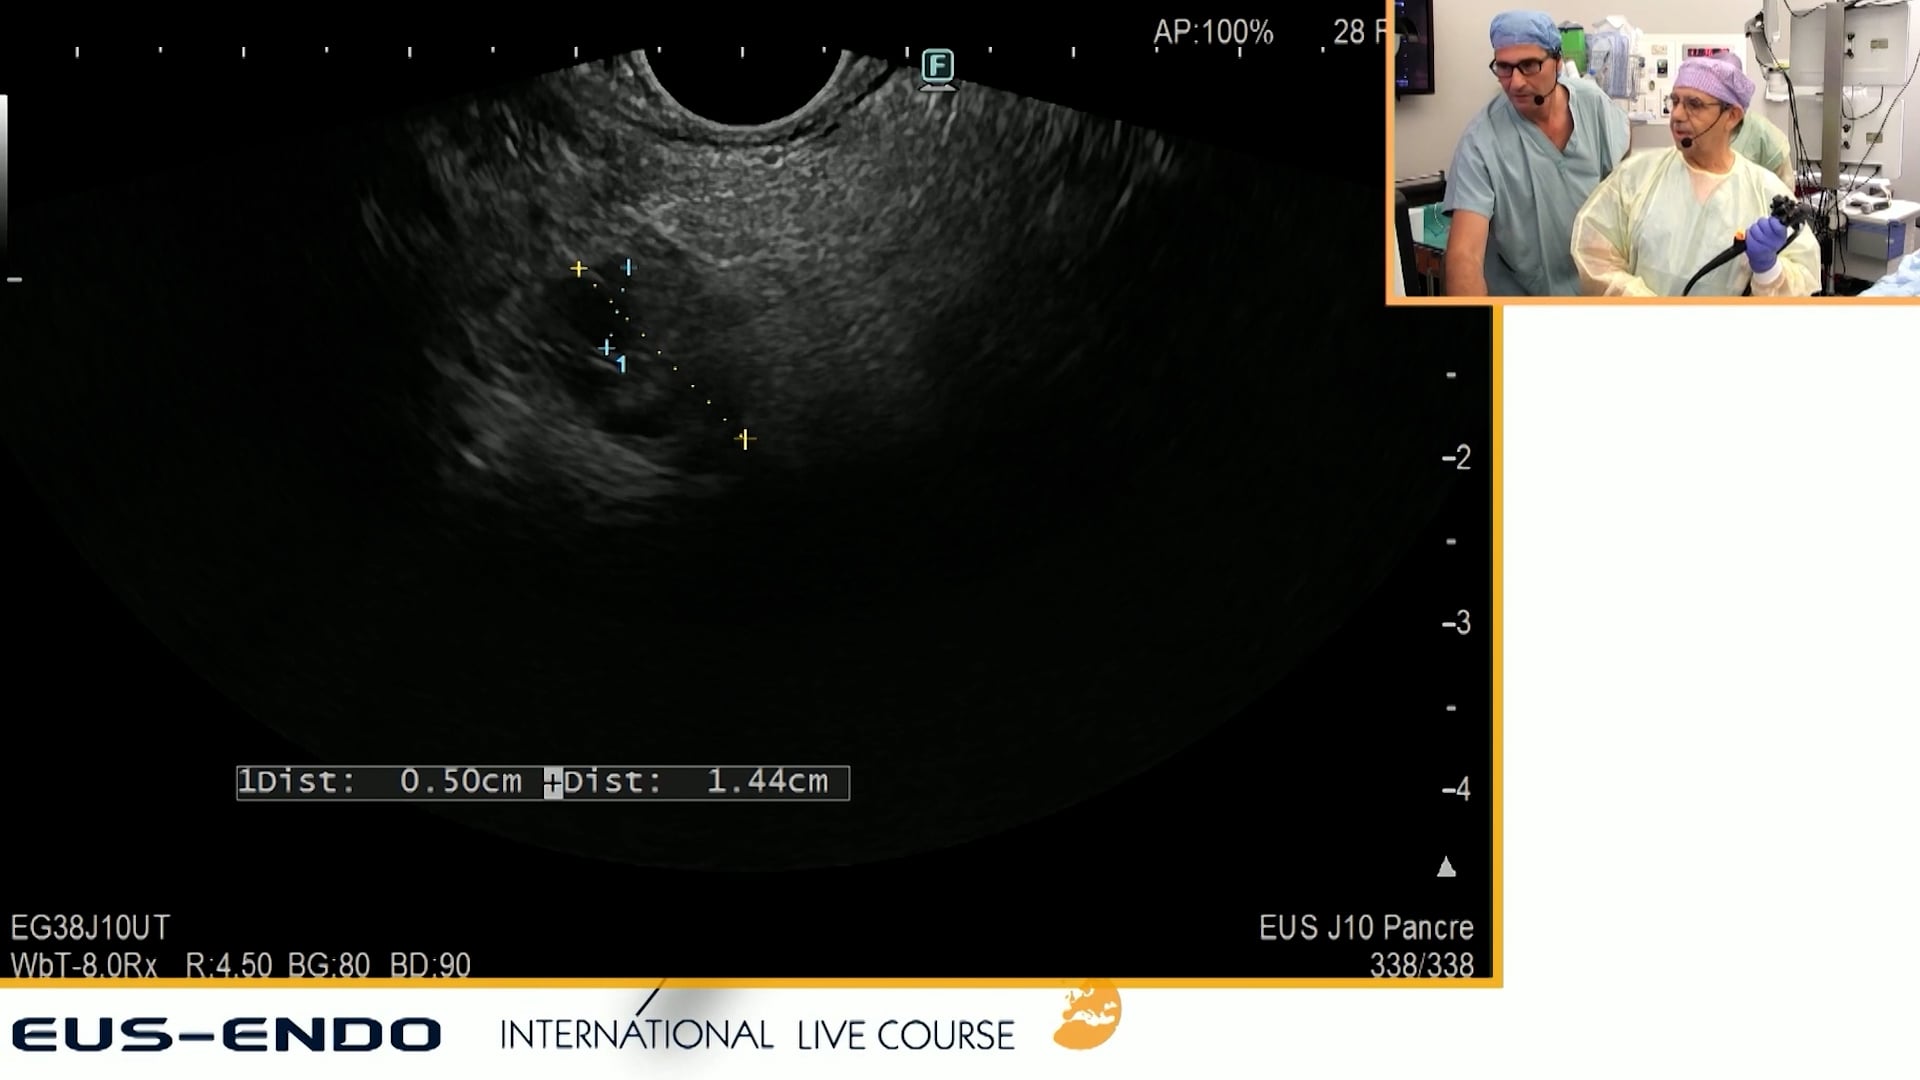Click the green F focus marker icon

click(x=937, y=67)
